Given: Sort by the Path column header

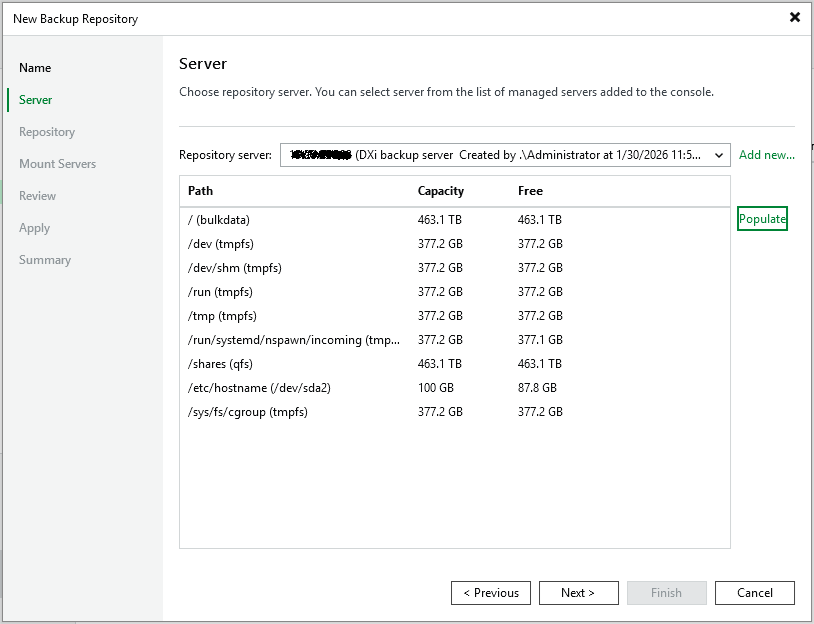Looking at the screenshot, I should click(x=201, y=191).
